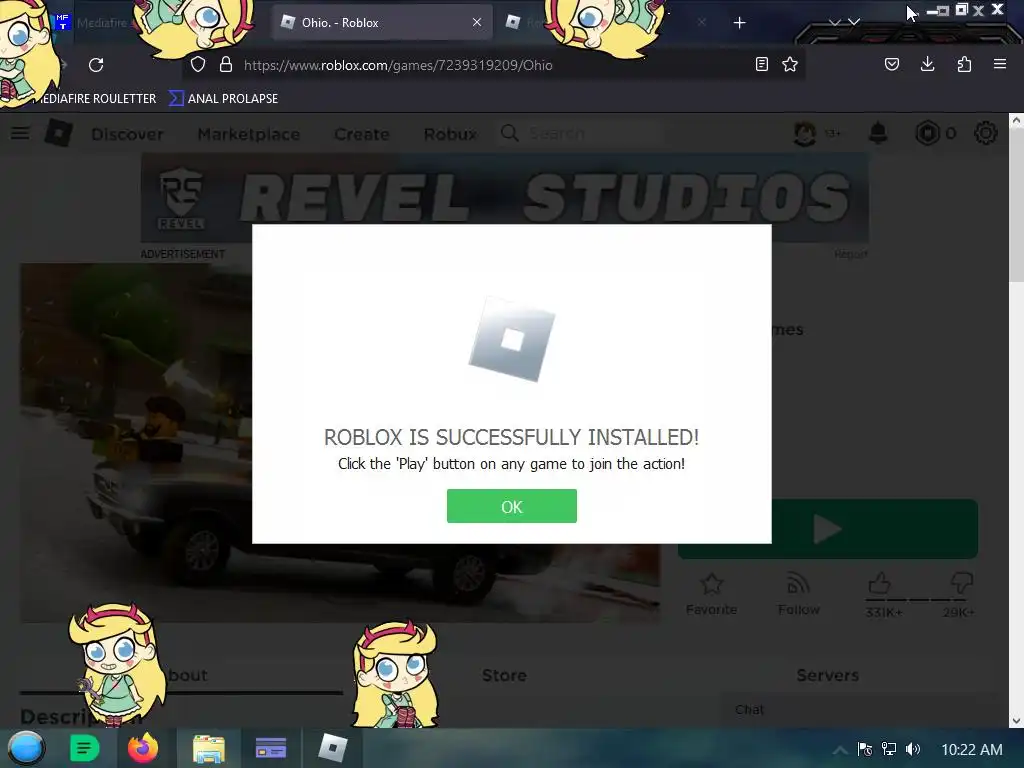Open the file manager from taskbar
The height and width of the screenshot is (768, 1024).
(x=208, y=748)
